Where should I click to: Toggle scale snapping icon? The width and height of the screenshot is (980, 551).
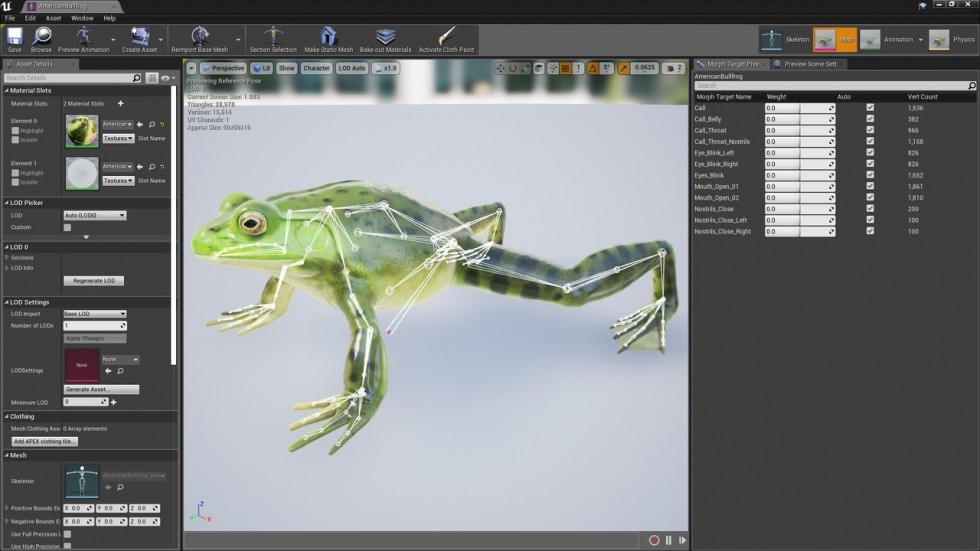coord(624,68)
